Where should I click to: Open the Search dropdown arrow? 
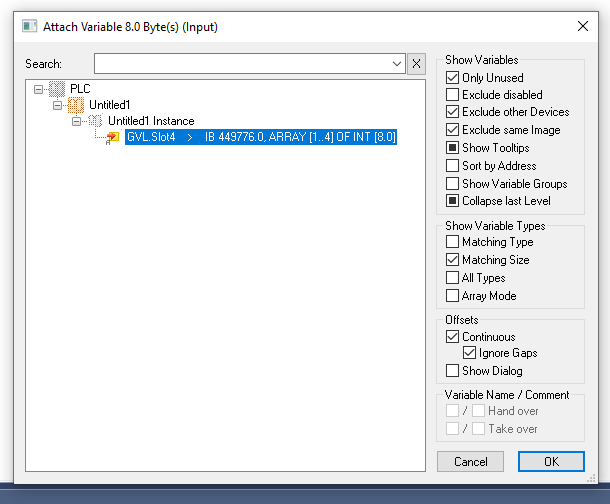pos(397,64)
